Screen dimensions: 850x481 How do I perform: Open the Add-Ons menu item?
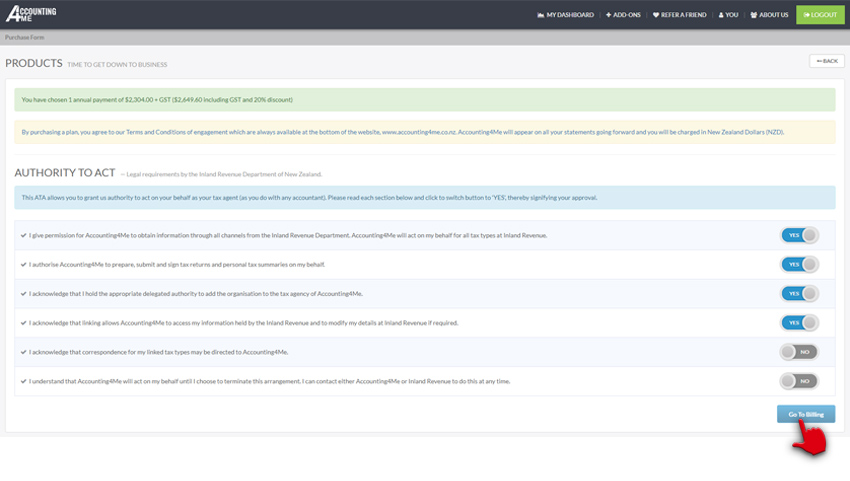click(x=623, y=15)
